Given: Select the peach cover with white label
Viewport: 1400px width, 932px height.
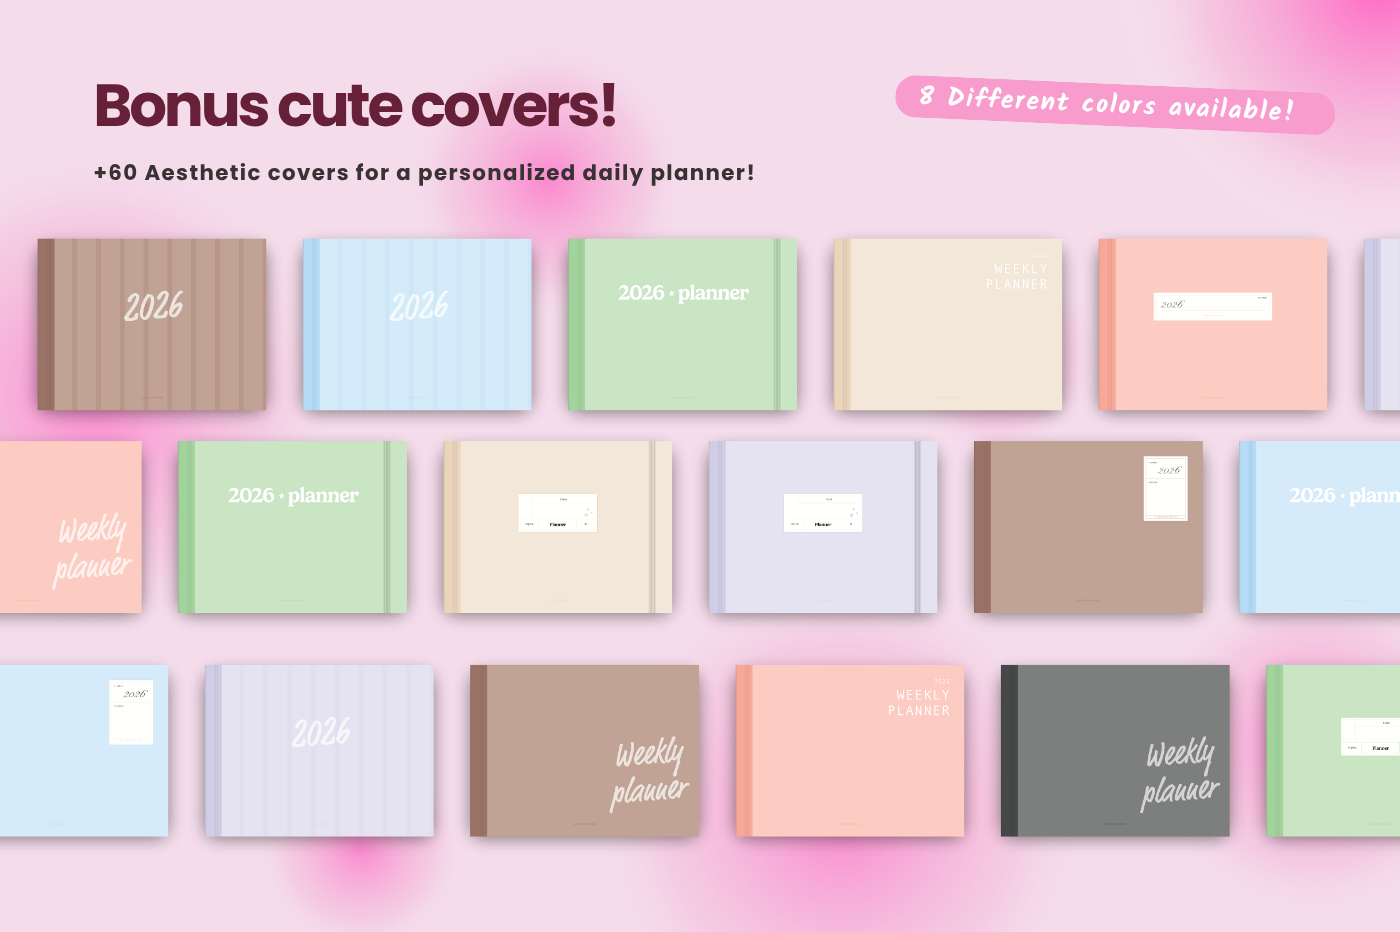Looking at the screenshot, I should (1213, 324).
